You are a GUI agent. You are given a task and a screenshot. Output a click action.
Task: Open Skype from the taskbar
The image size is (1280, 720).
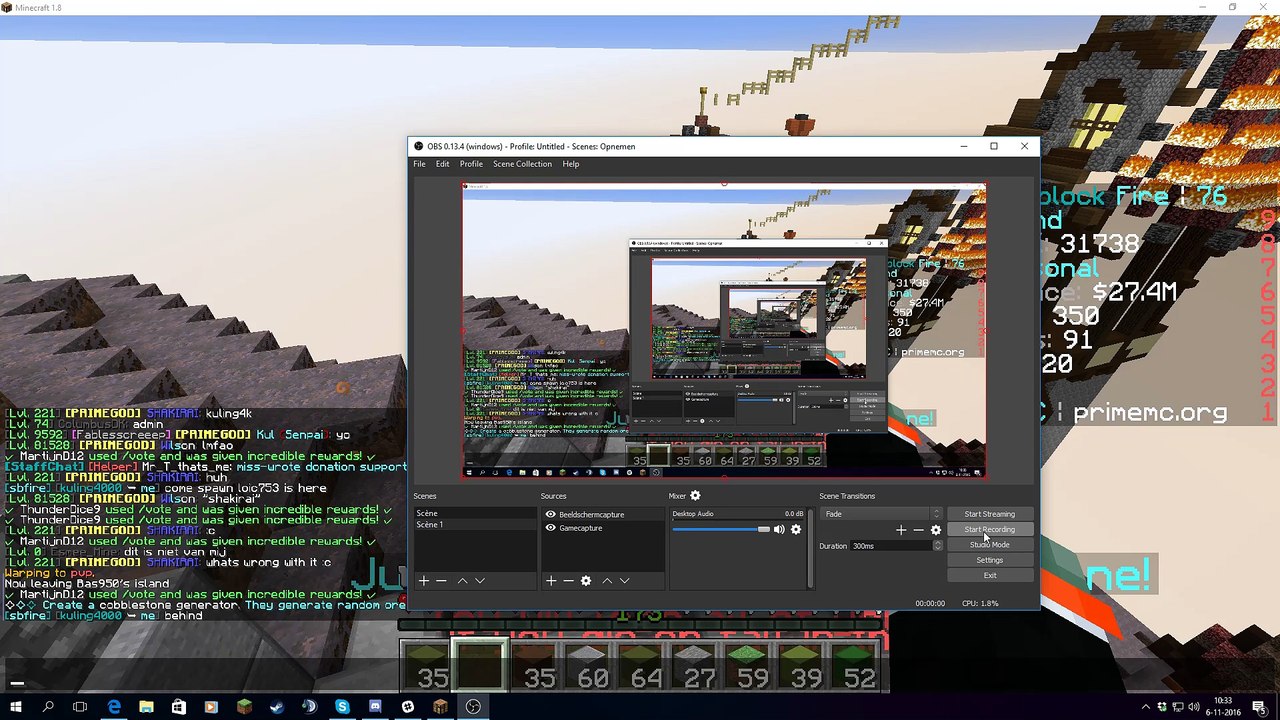tap(342, 707)
